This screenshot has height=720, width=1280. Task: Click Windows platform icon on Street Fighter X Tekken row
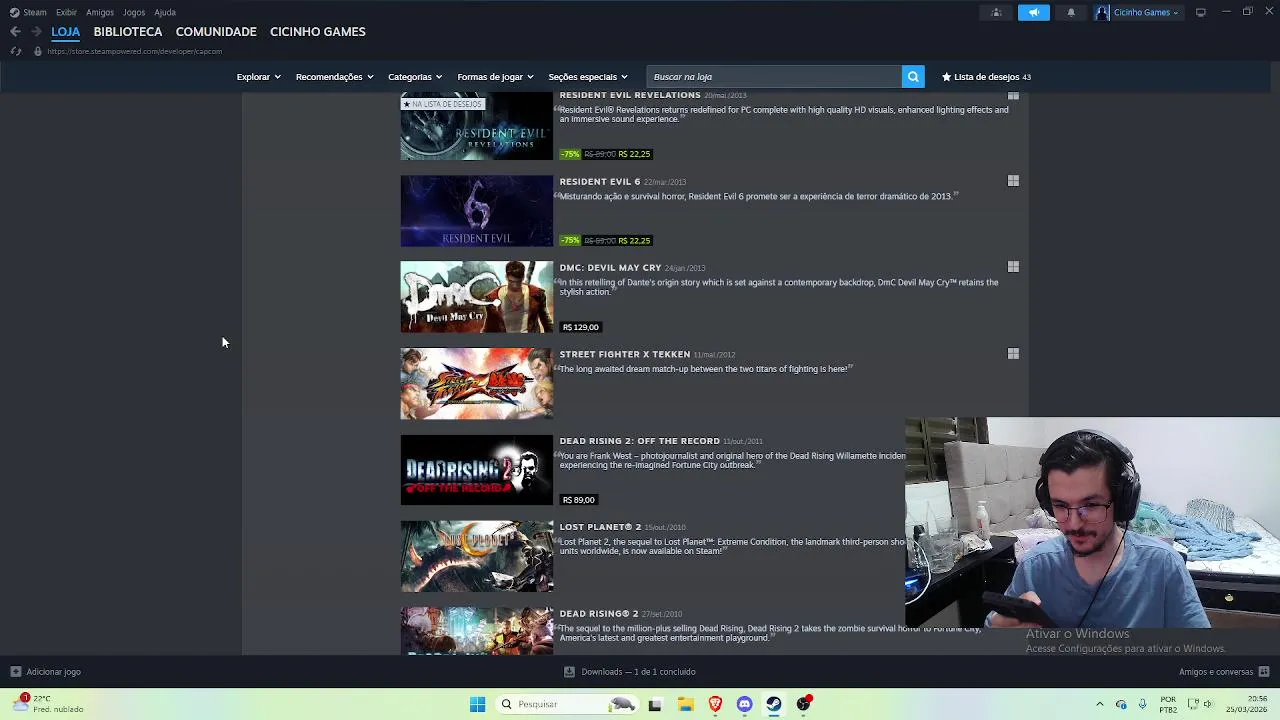(1013, 354)
